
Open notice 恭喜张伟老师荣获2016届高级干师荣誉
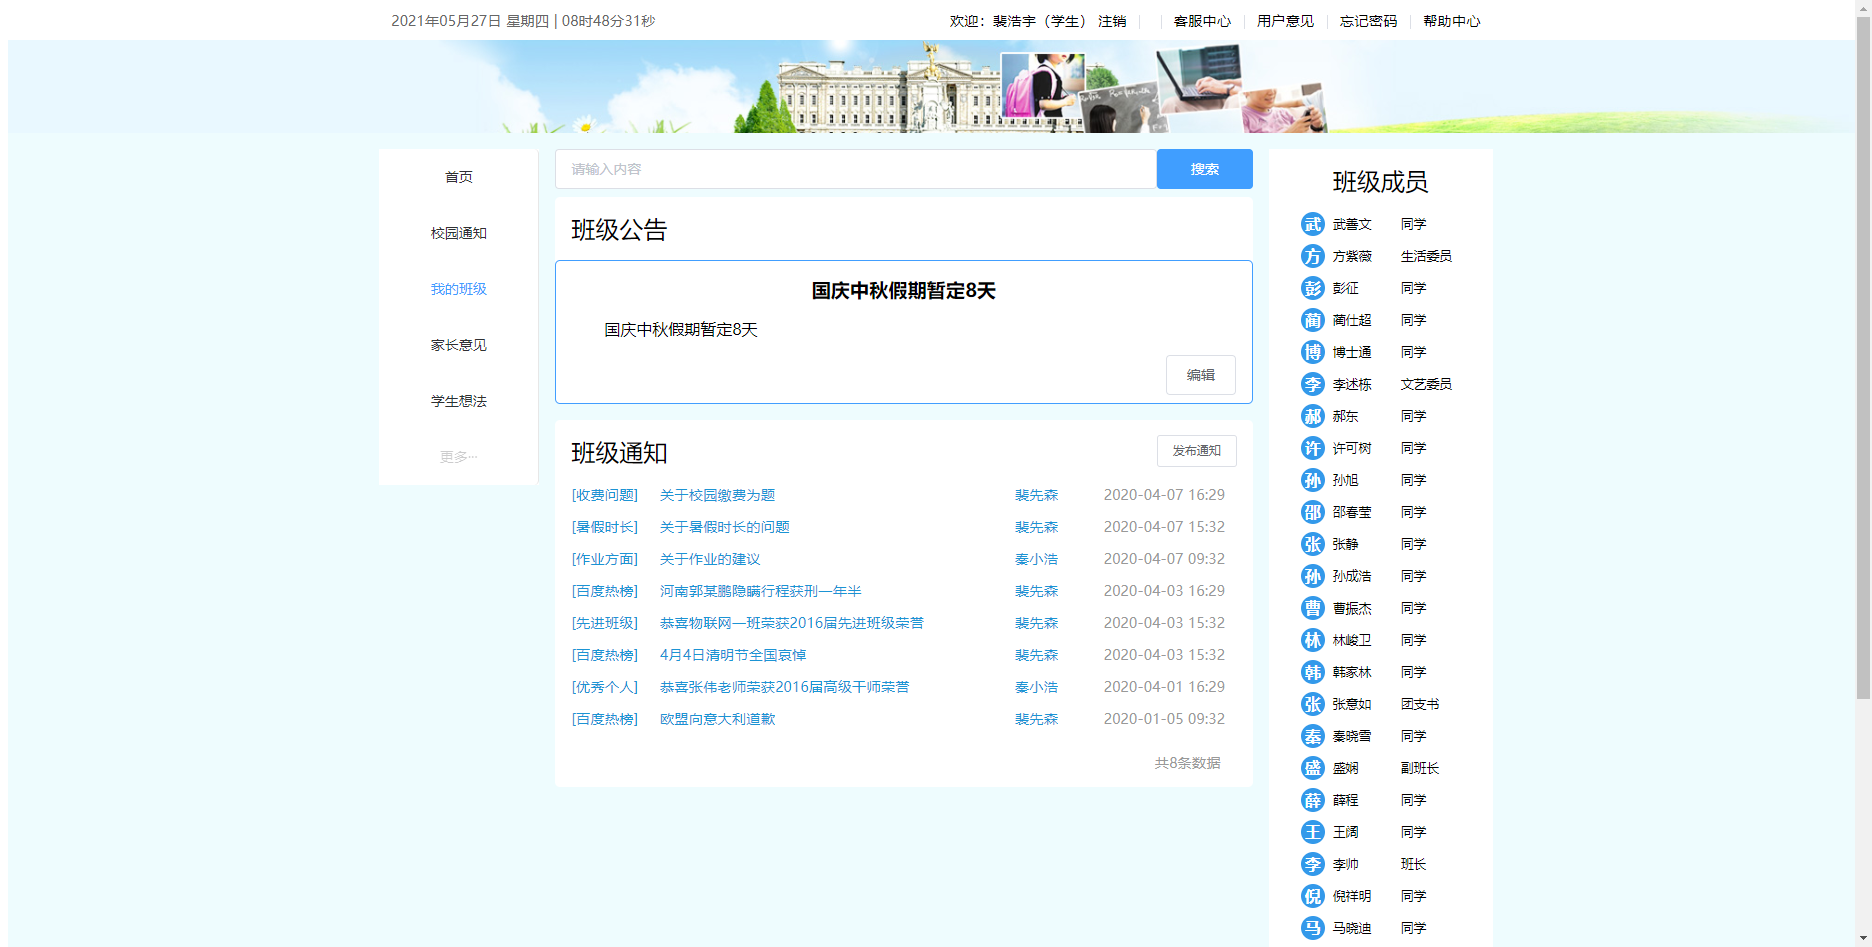click(x=784, y=687)
